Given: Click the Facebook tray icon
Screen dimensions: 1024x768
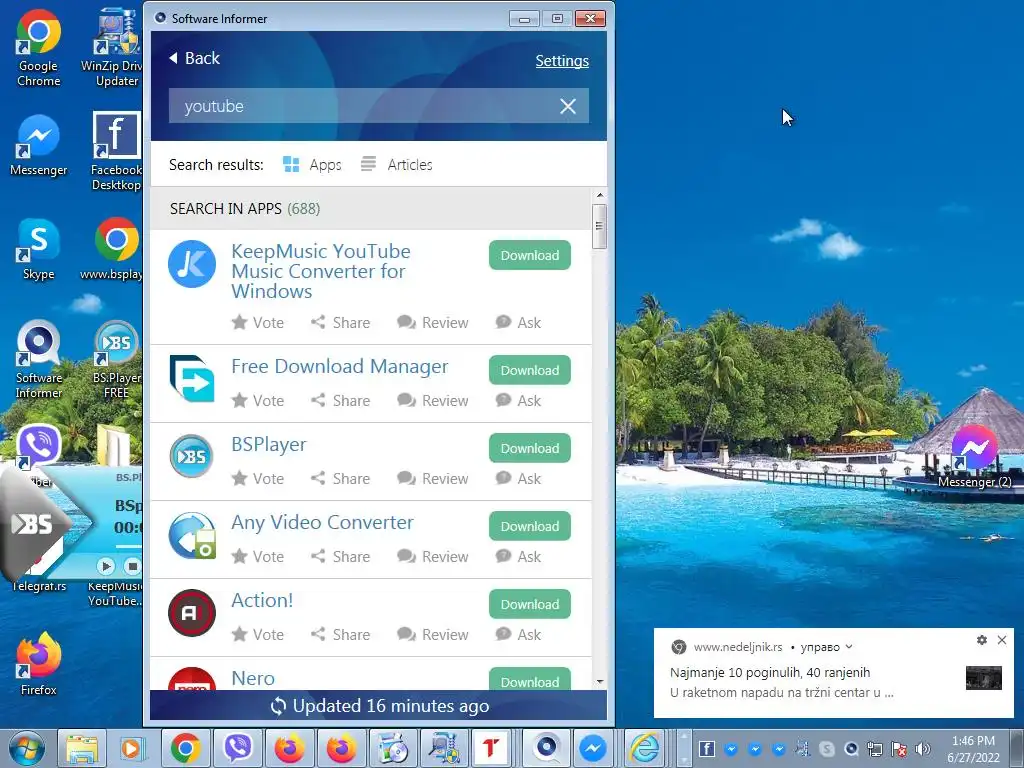Looking at the screenshot, I should pos(707,748).
